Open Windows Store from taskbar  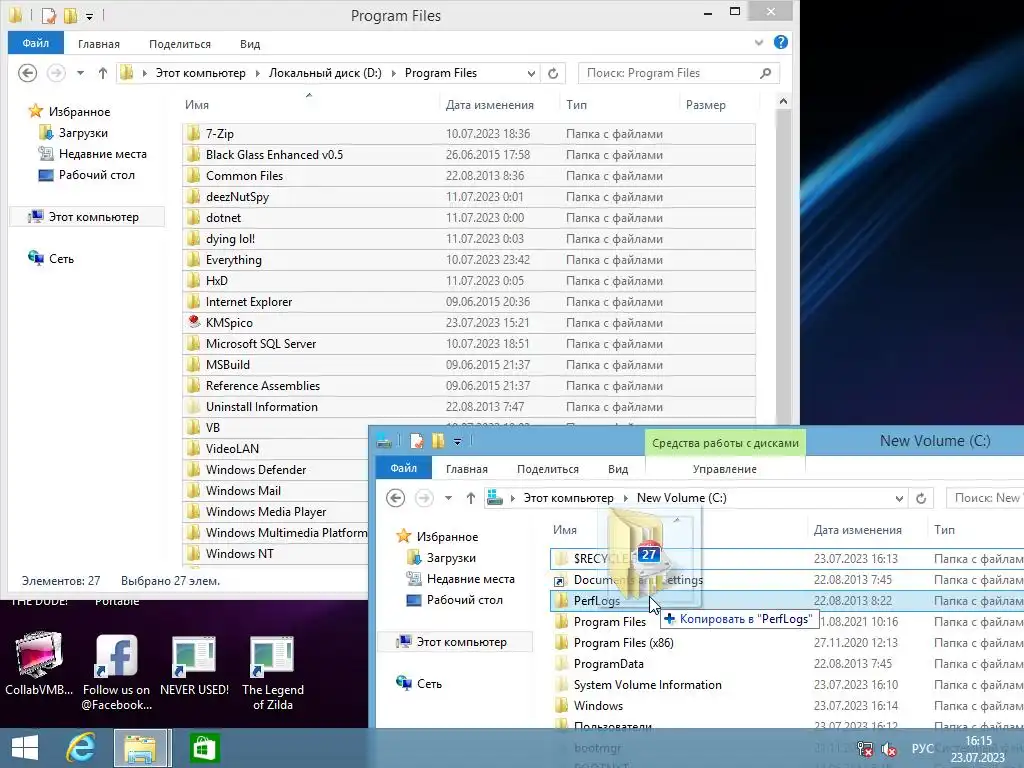pos(204,748)
